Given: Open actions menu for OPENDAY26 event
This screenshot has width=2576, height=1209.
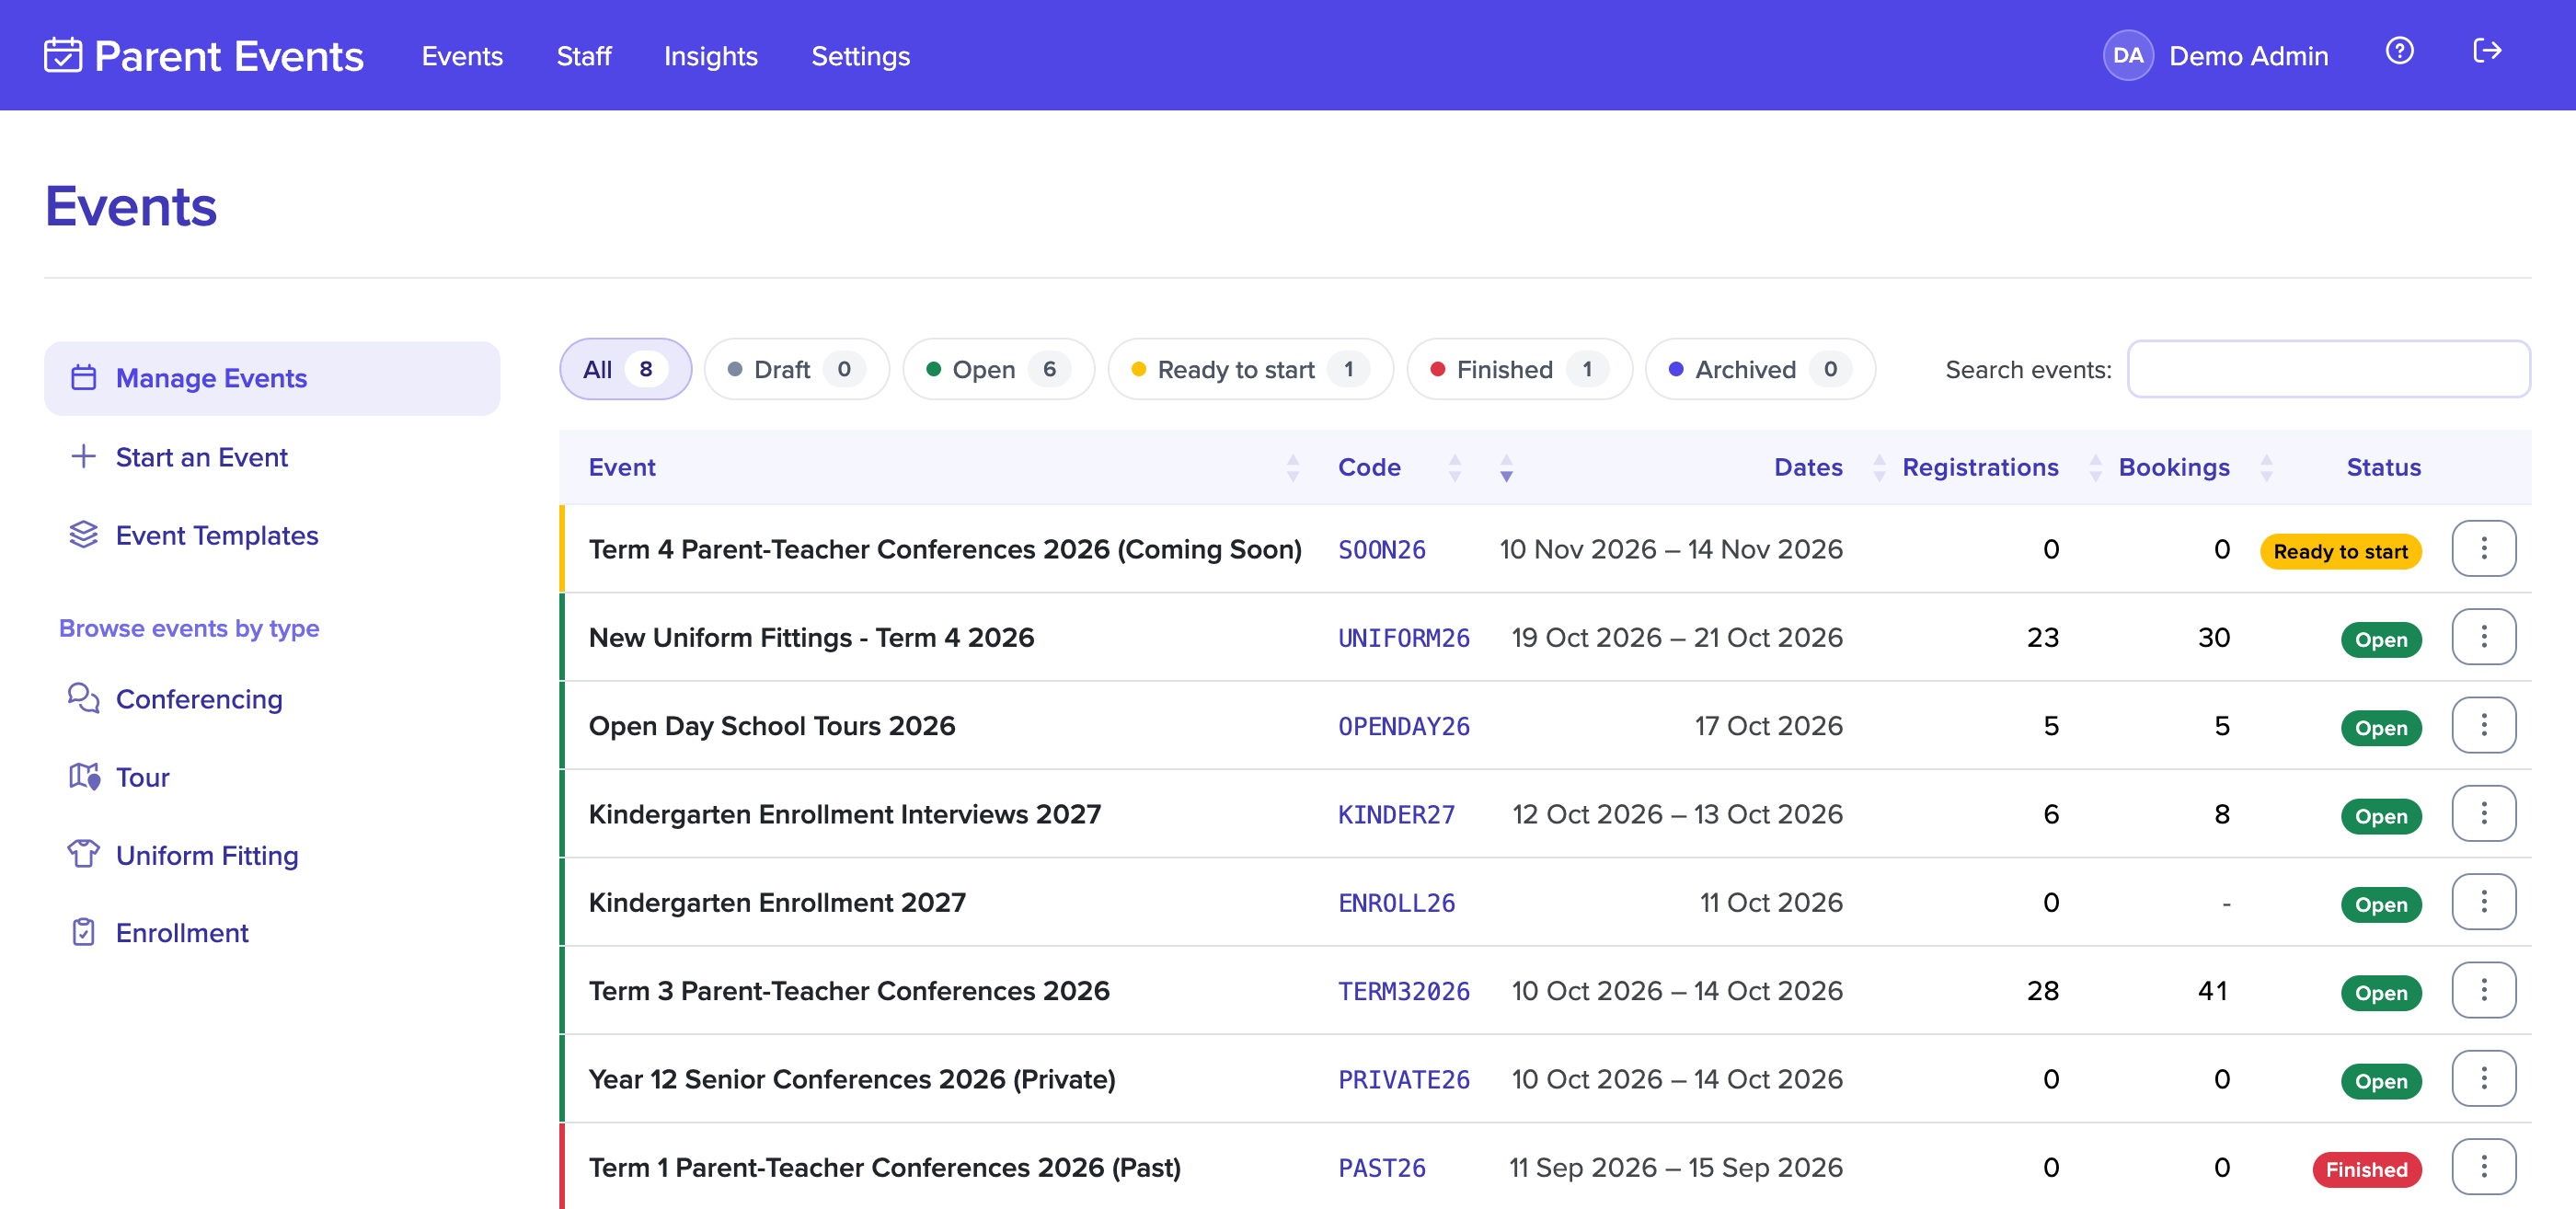Looking at the screenshot, I should click(2483, 725).
